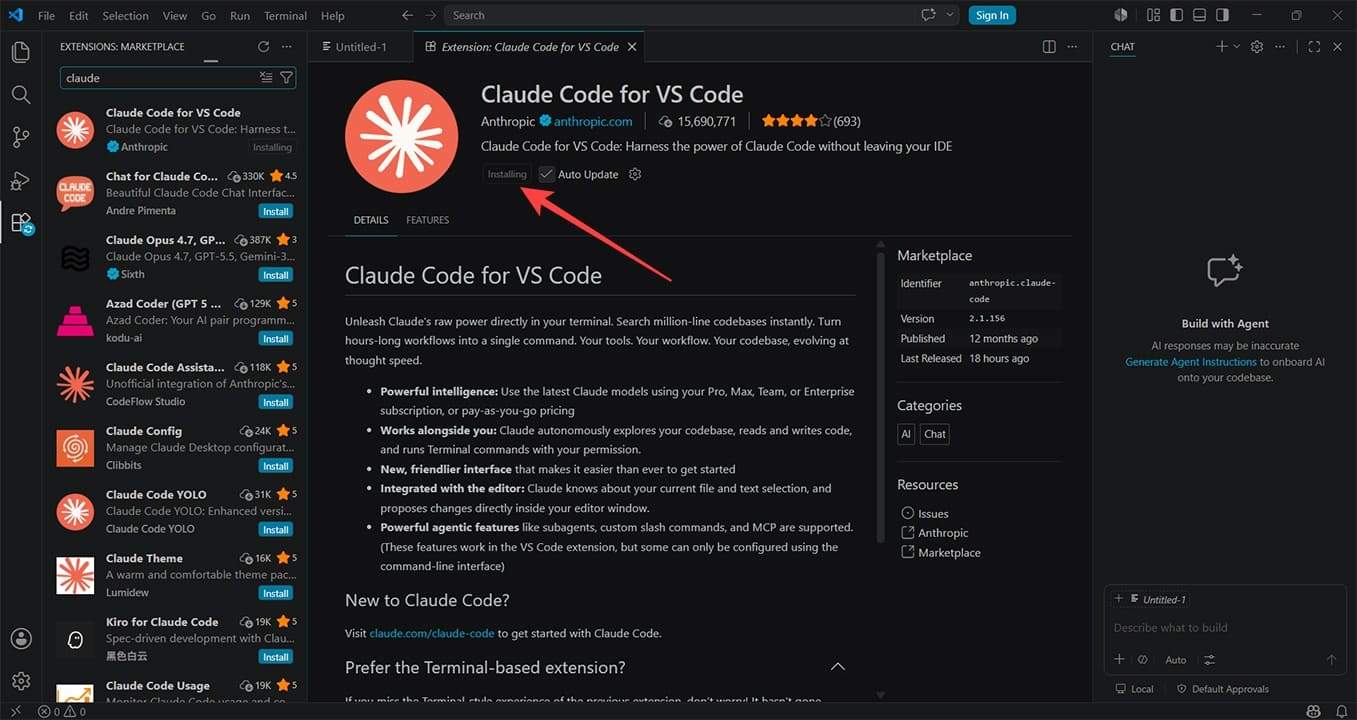Image resolution: width=1357 pixels, height=720 pixels.
Task: Click Generate Agent Instructions link
Action: tap(1191, 362)
